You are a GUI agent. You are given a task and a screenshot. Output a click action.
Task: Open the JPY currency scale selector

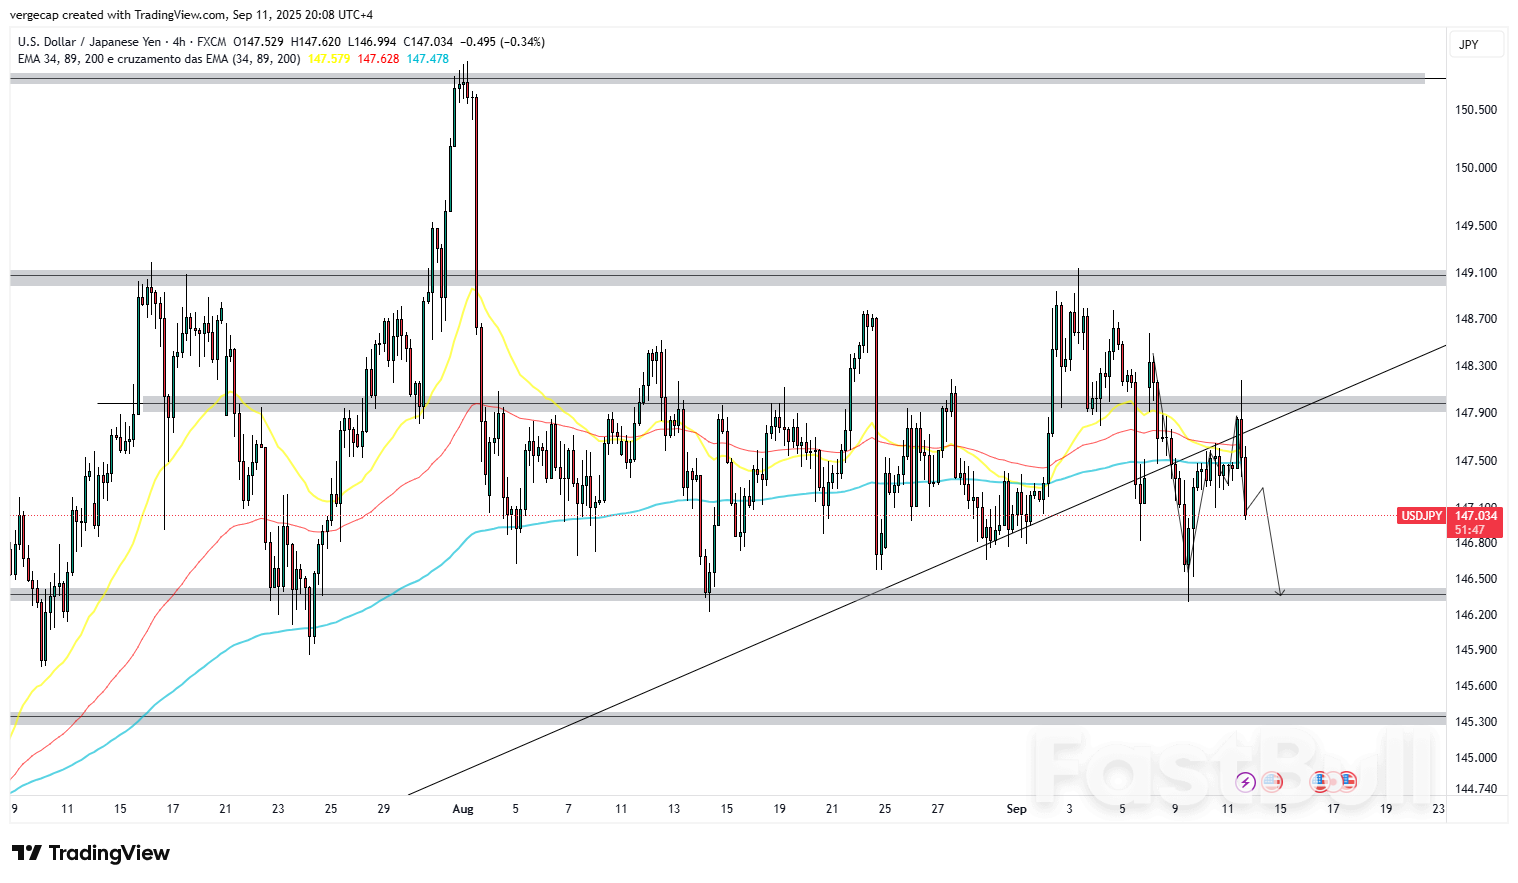point(1476,44)
